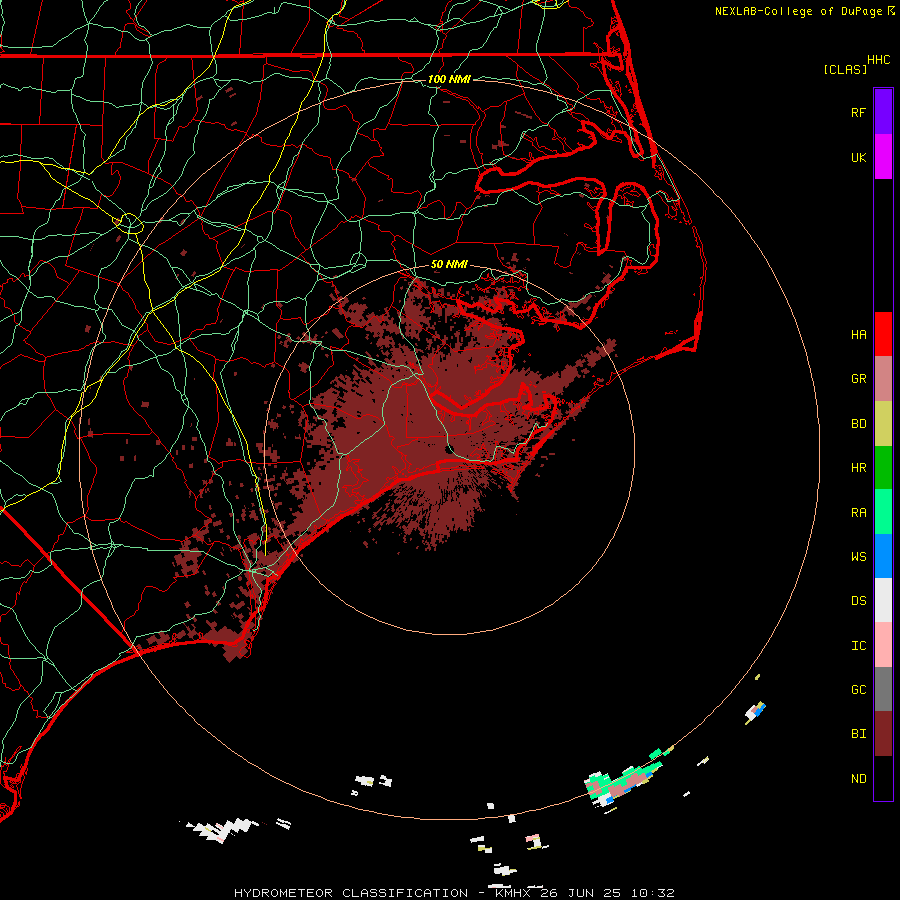Click the NEXLAB-College of DuPage credit text
Screen dimensions: 900x900
(799, 11)
